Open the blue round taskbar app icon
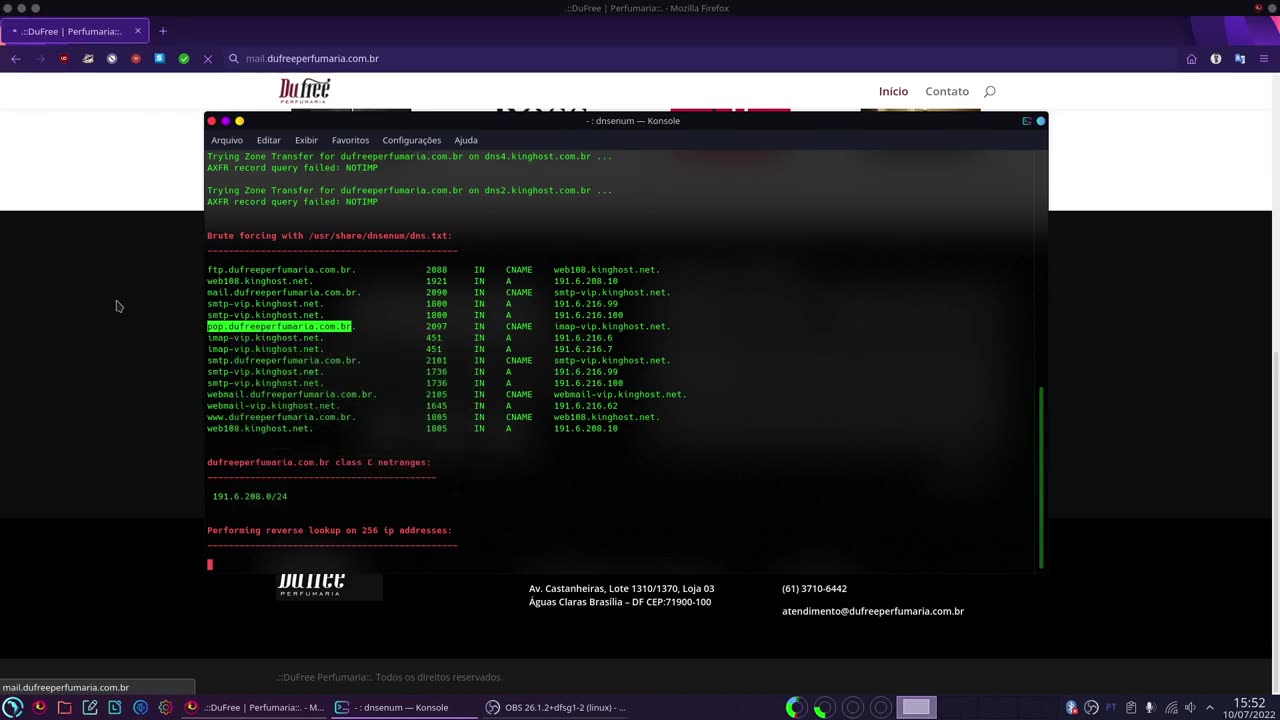This screenshot has height=720, width=1280. click(x=140, y=707)
